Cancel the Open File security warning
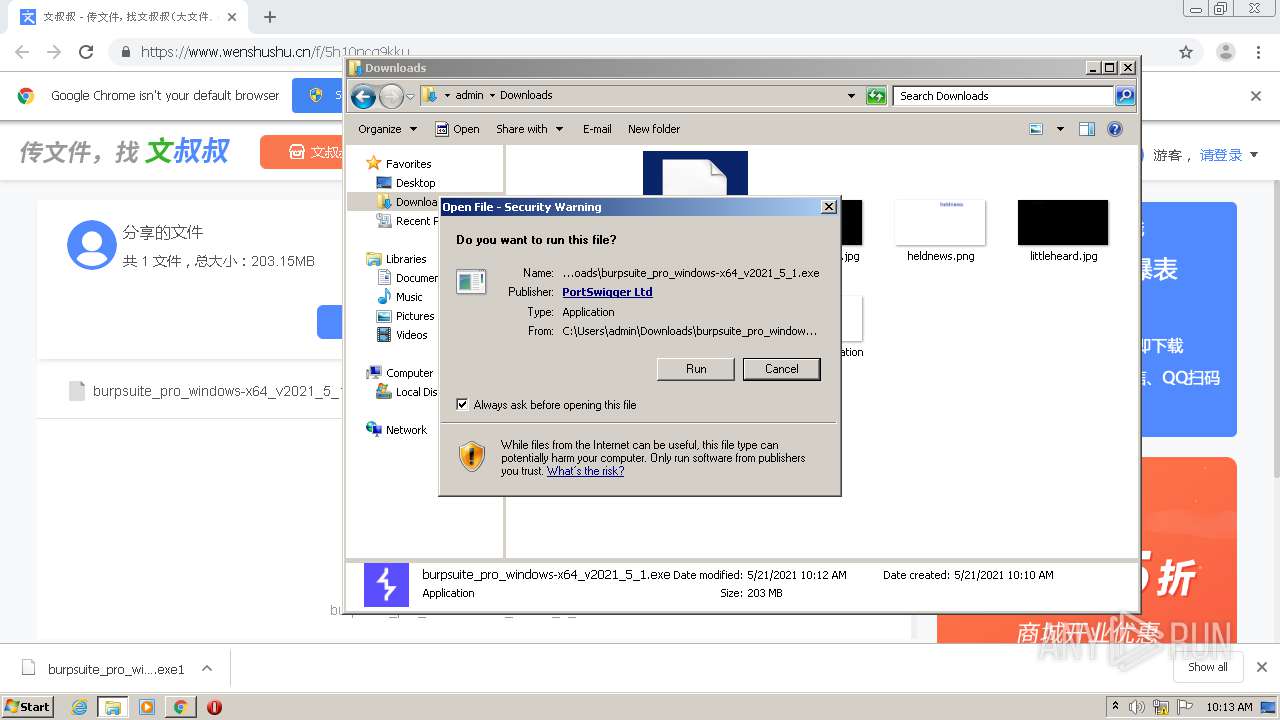1280x720 pixels. coord(781,369)
